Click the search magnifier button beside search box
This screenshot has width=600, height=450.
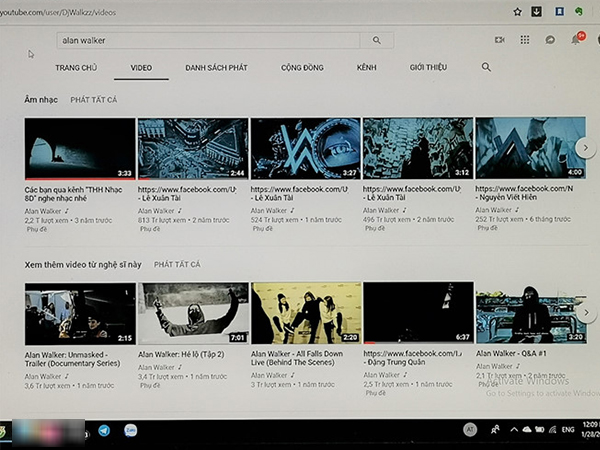377,40
